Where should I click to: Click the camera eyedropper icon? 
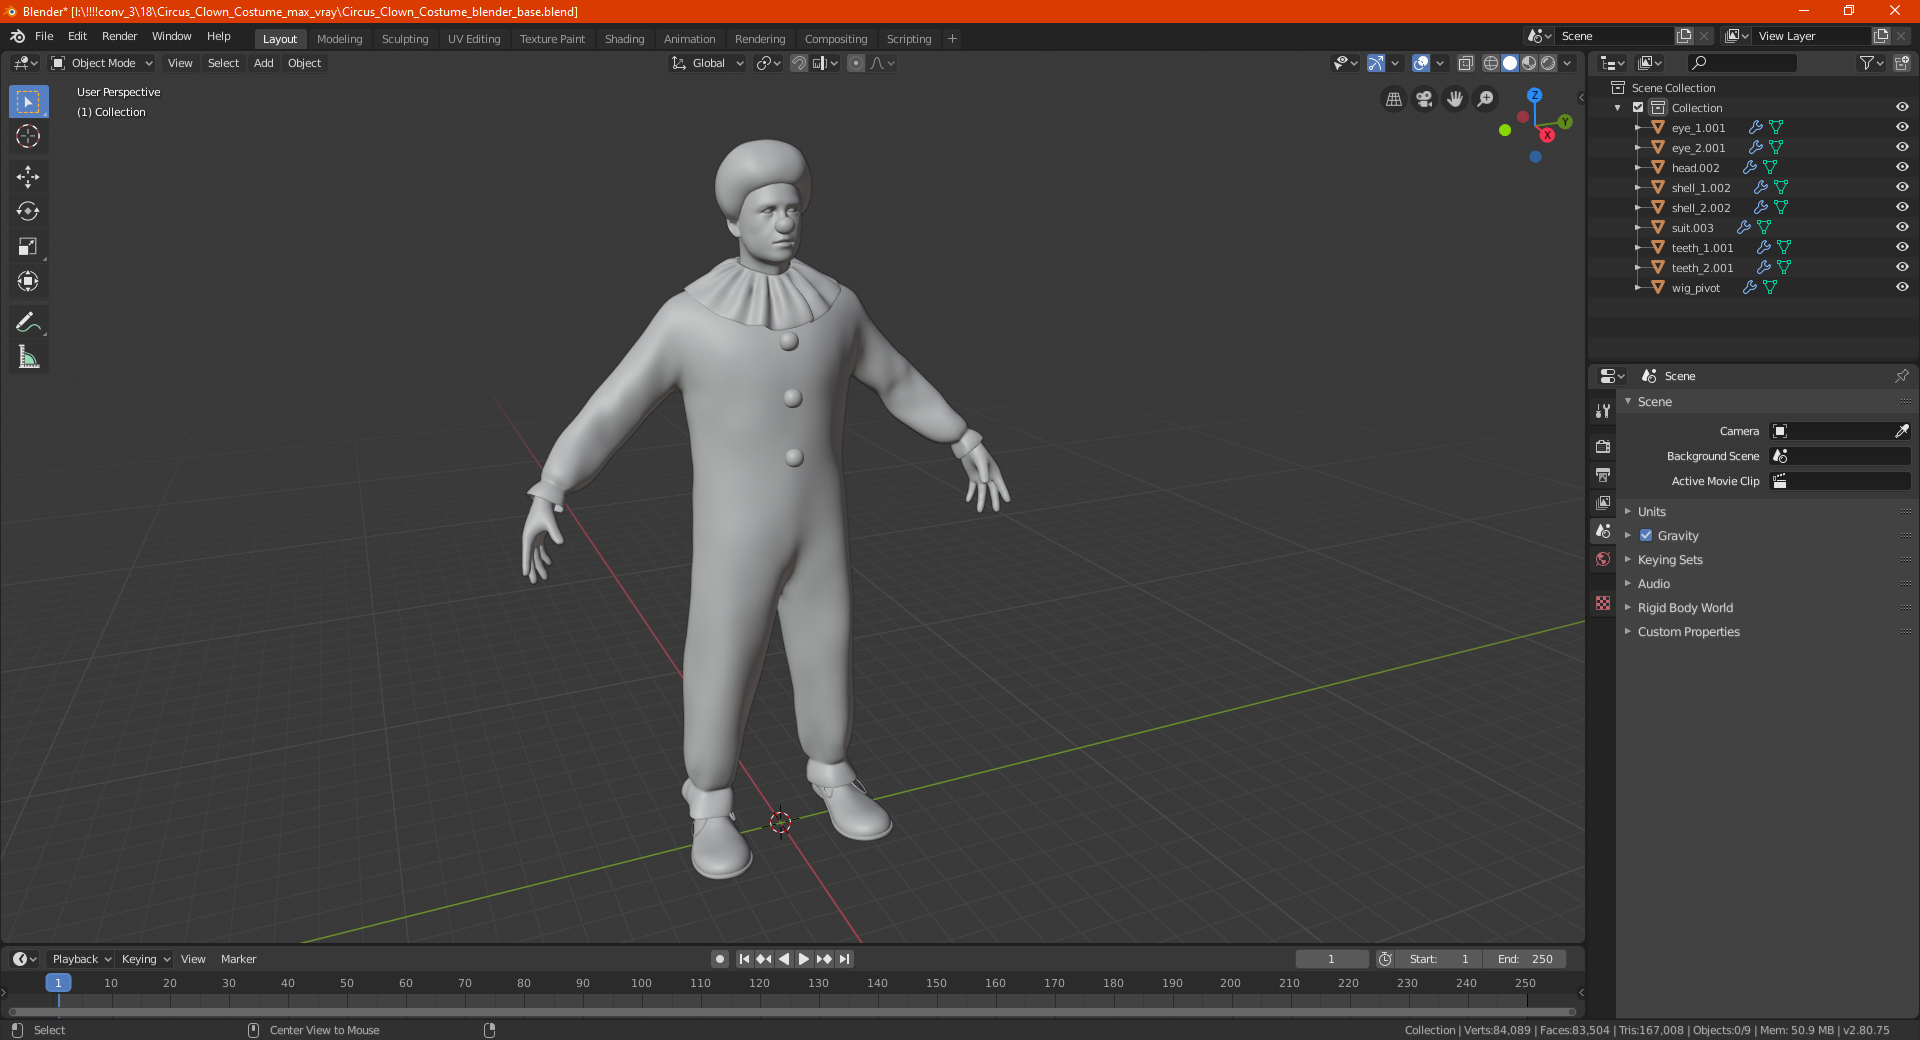pos(1901,431)
